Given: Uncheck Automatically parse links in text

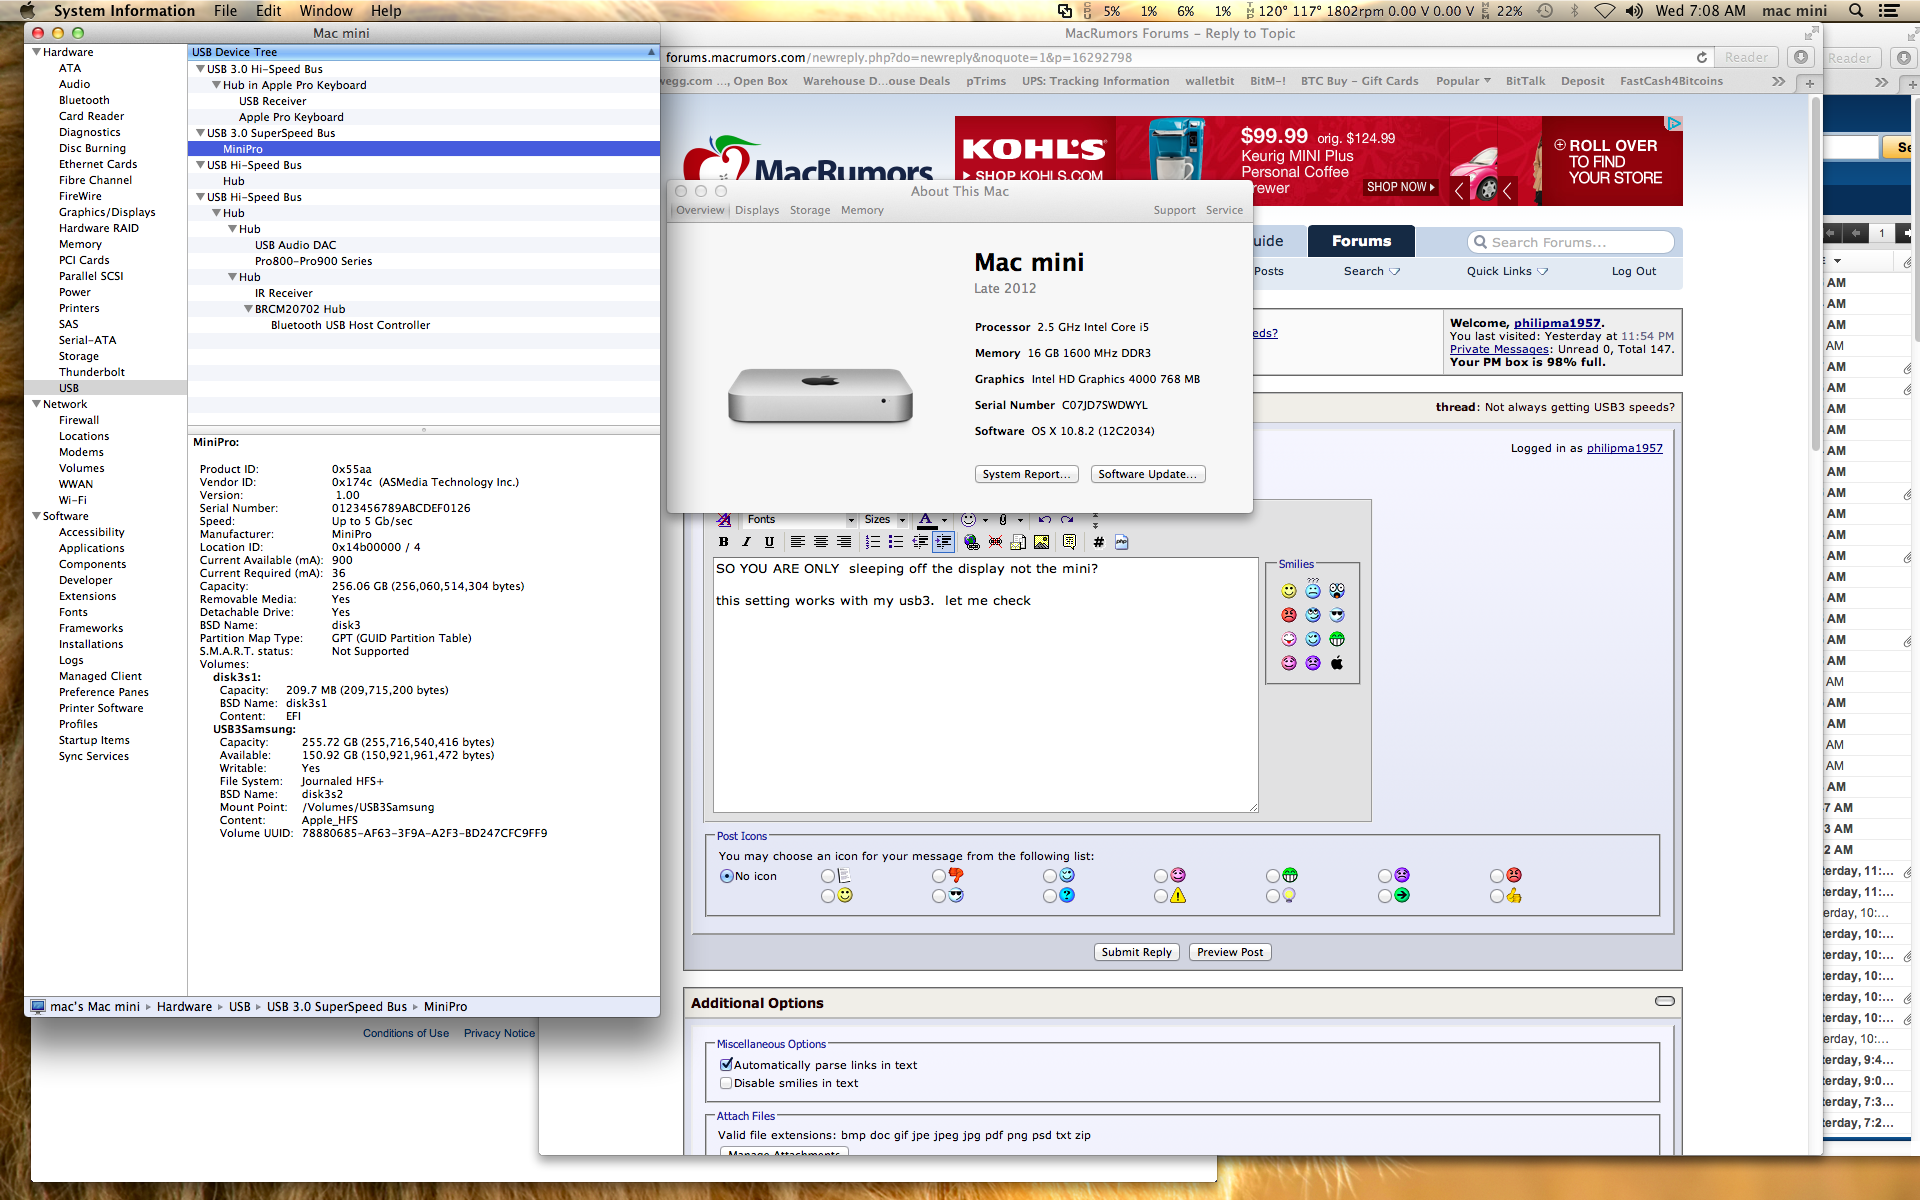Looking at the screenshot, I should pyautogui.click(x=726, y=1065).
